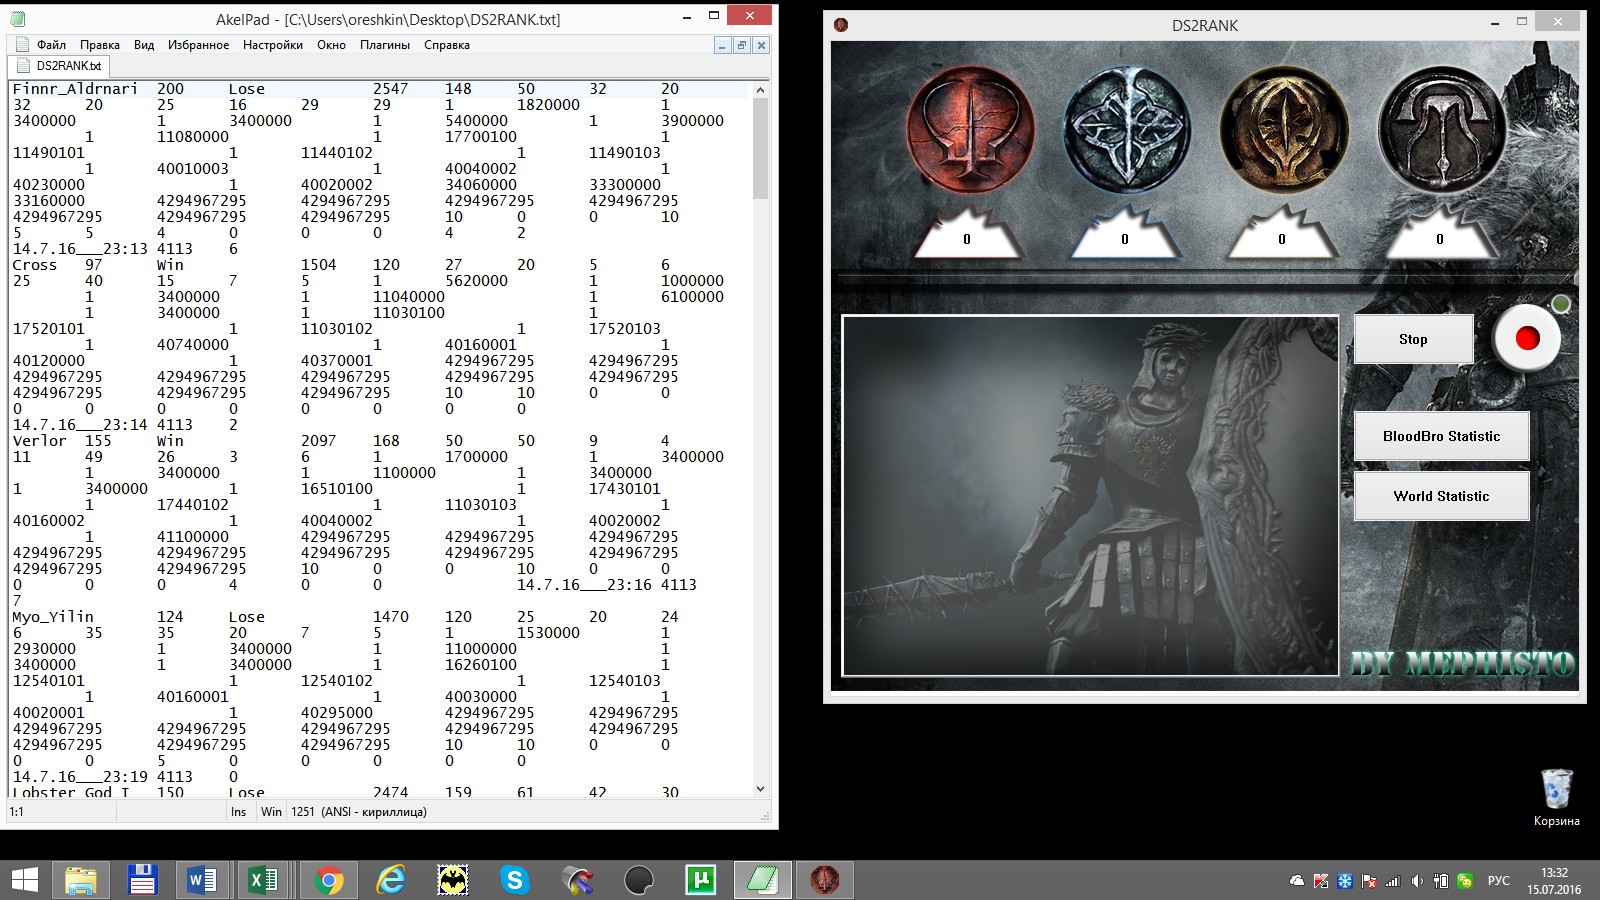Switch to AkelPad on the taskbar

click(762, 880)
